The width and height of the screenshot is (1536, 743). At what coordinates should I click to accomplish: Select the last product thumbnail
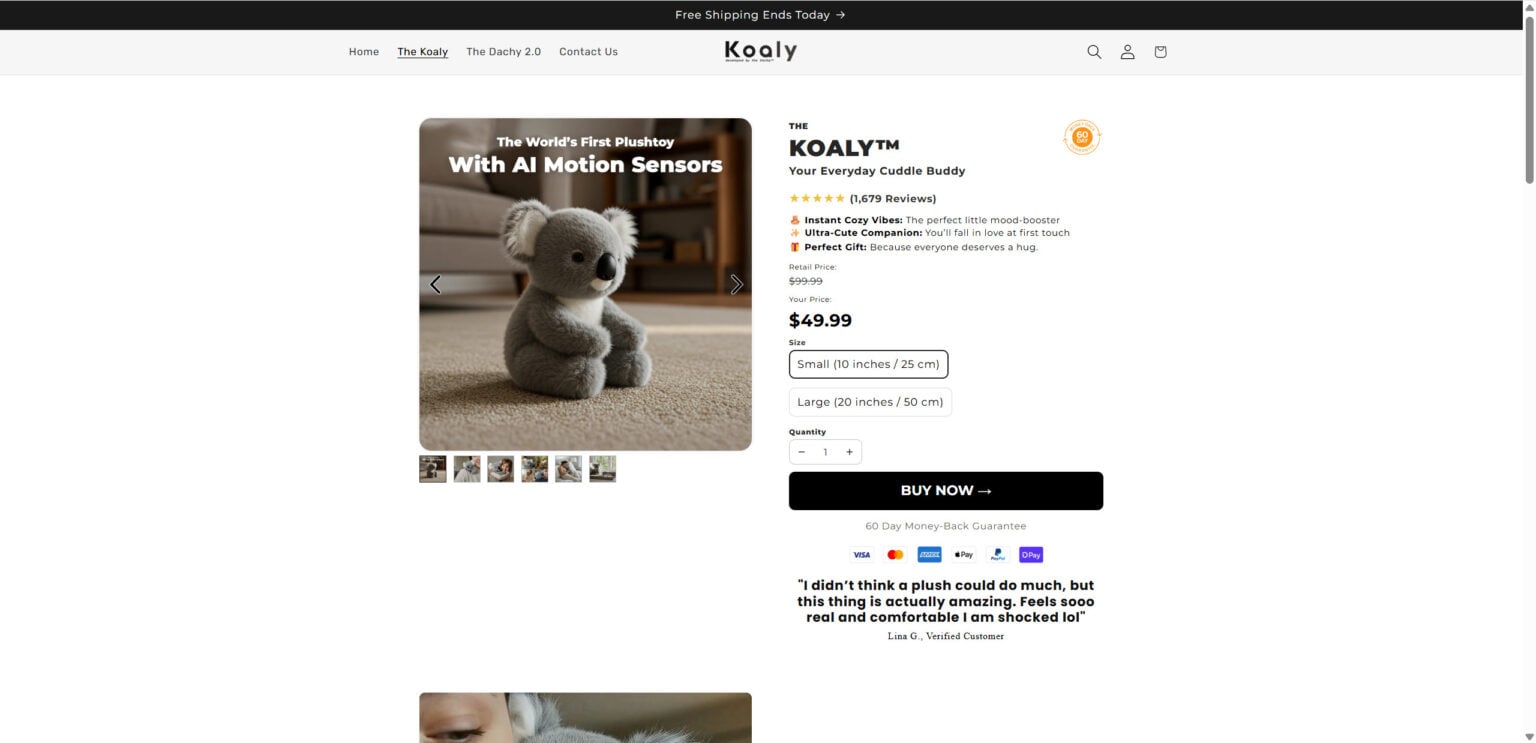[x=603, y=469]
